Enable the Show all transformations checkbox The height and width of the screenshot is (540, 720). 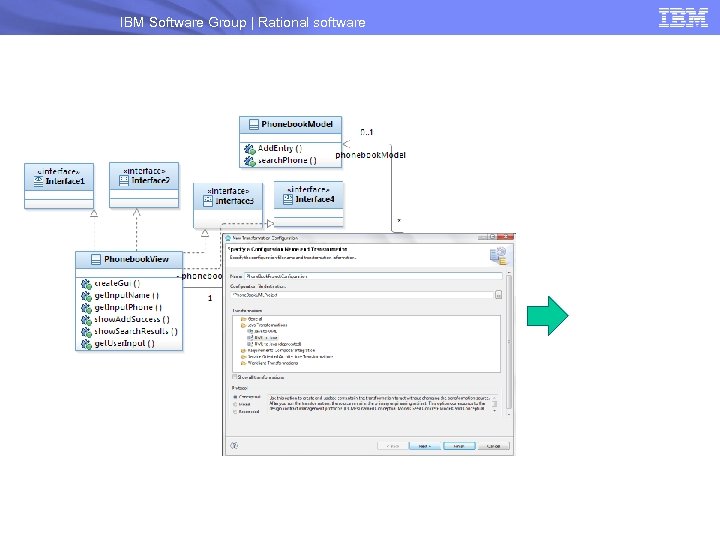click(235, 377)
